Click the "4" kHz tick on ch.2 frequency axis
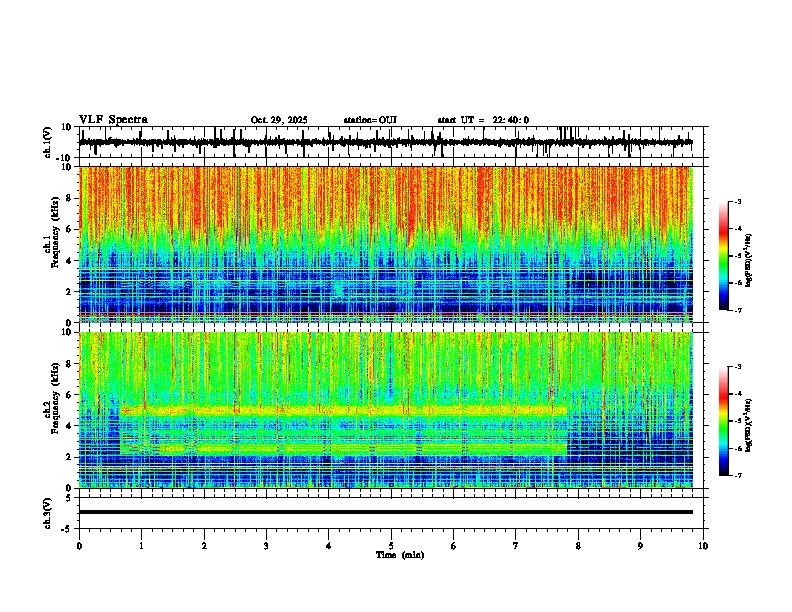Viewport: 792px width, 612px height. click(x=70, y=426)
